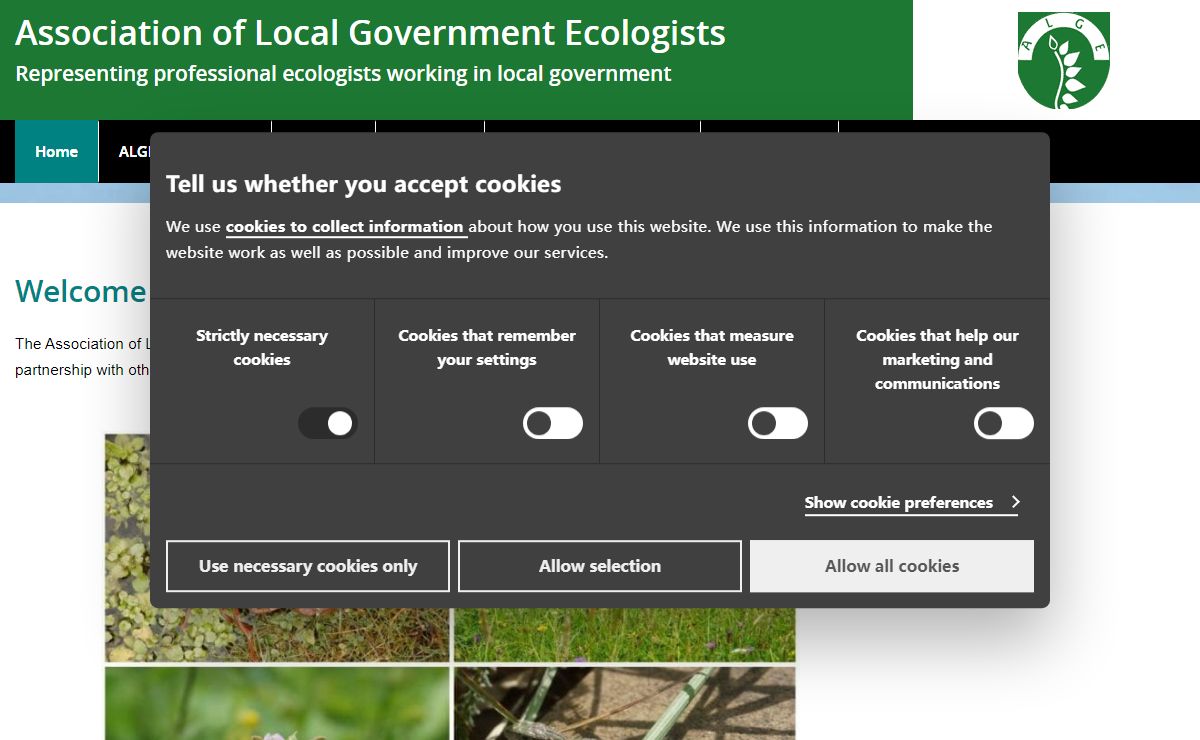Click the 'Tell us whether you accept cookies' heading
Image resolution: width=1200 pixels, height=740 pixels.
pyautogui.click(x=363, y=184)
